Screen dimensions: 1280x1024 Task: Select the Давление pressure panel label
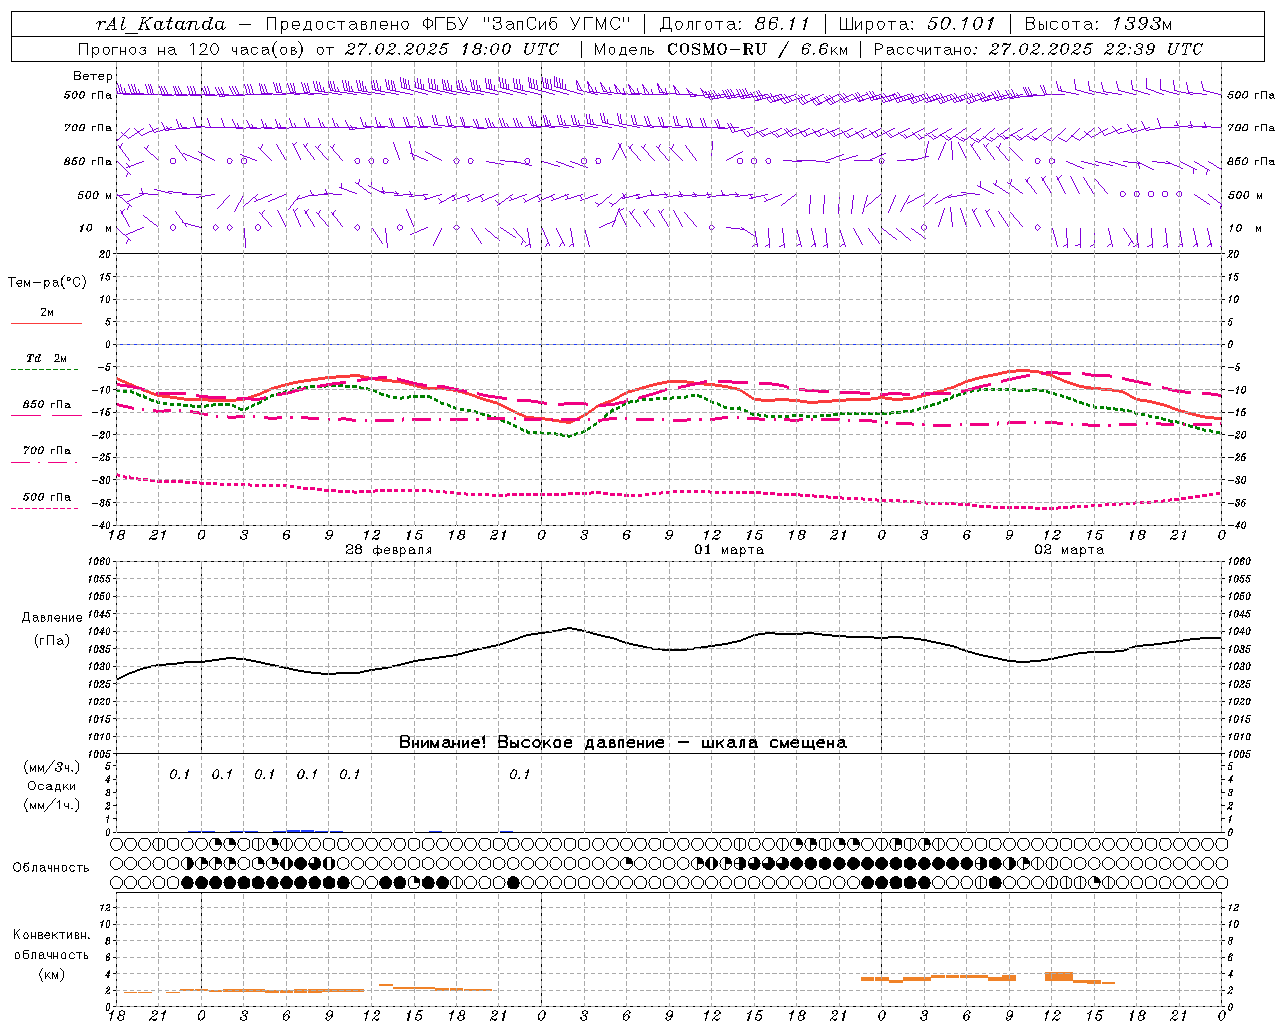(52, 618)
